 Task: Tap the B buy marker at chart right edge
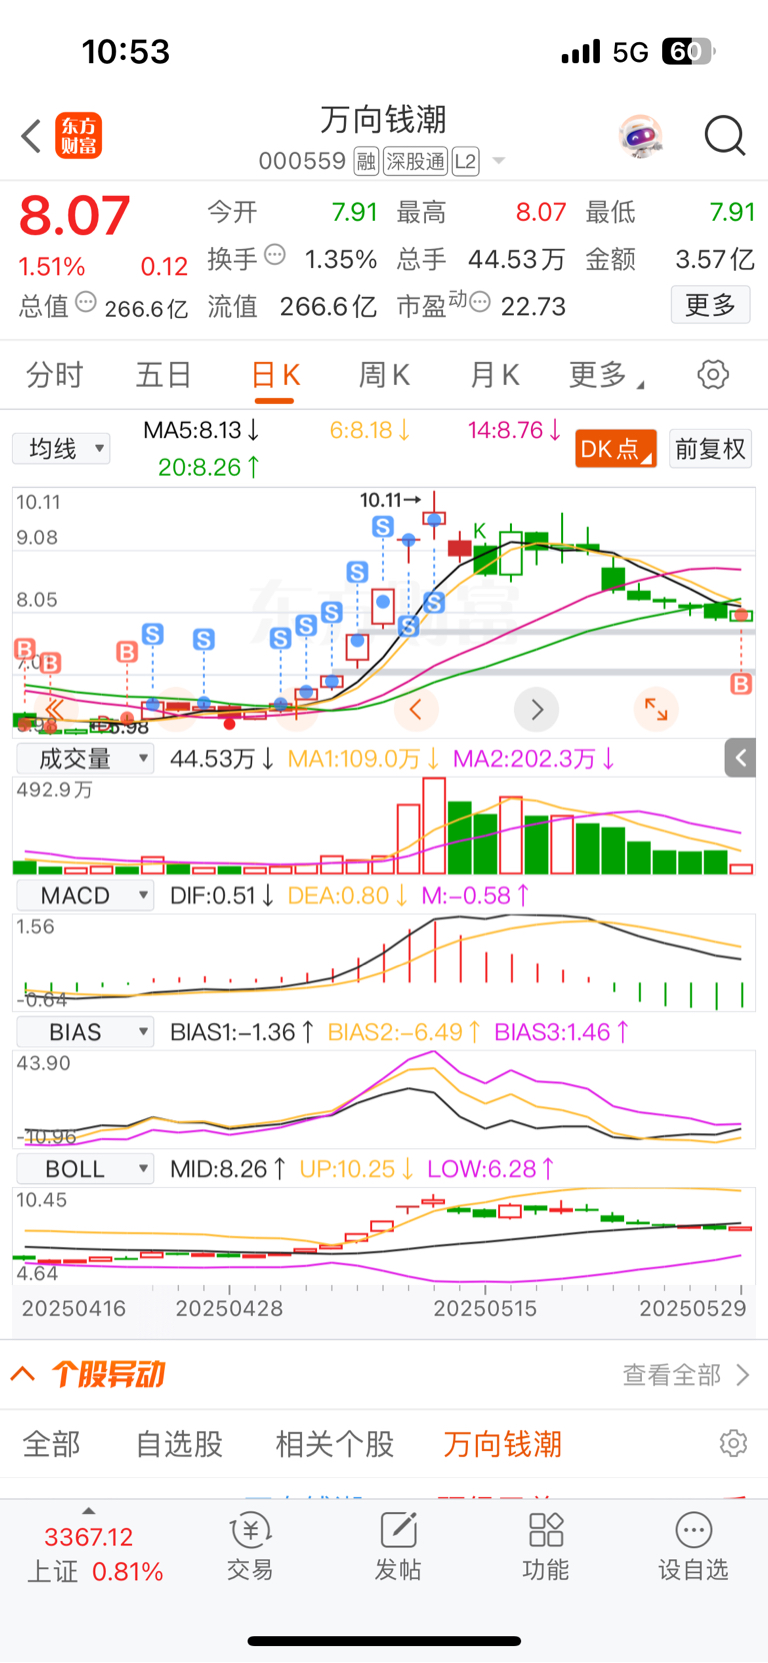741,684
